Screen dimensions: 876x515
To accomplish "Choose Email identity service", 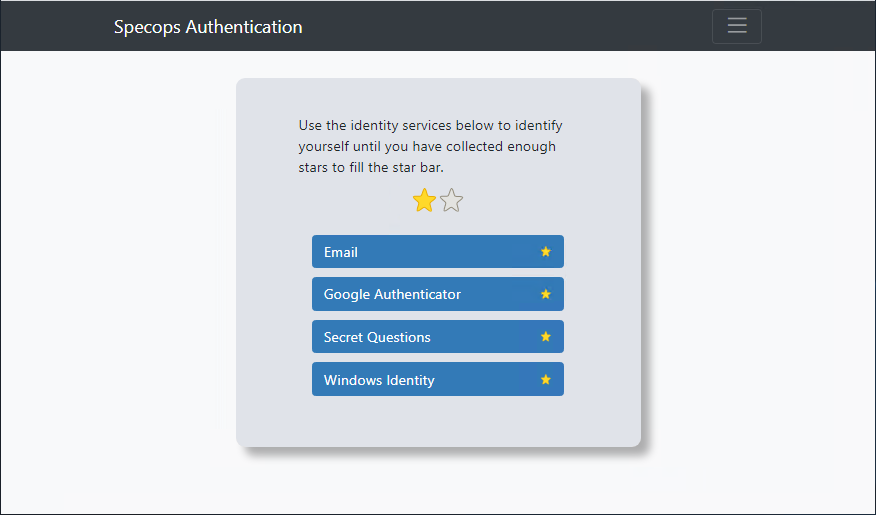I will pyautogui.click(x=437, y=251).
